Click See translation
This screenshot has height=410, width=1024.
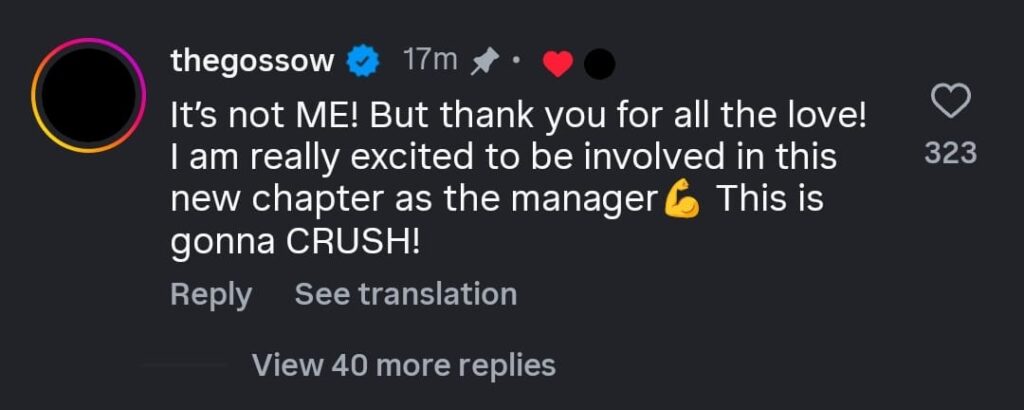tap(405, 294)
